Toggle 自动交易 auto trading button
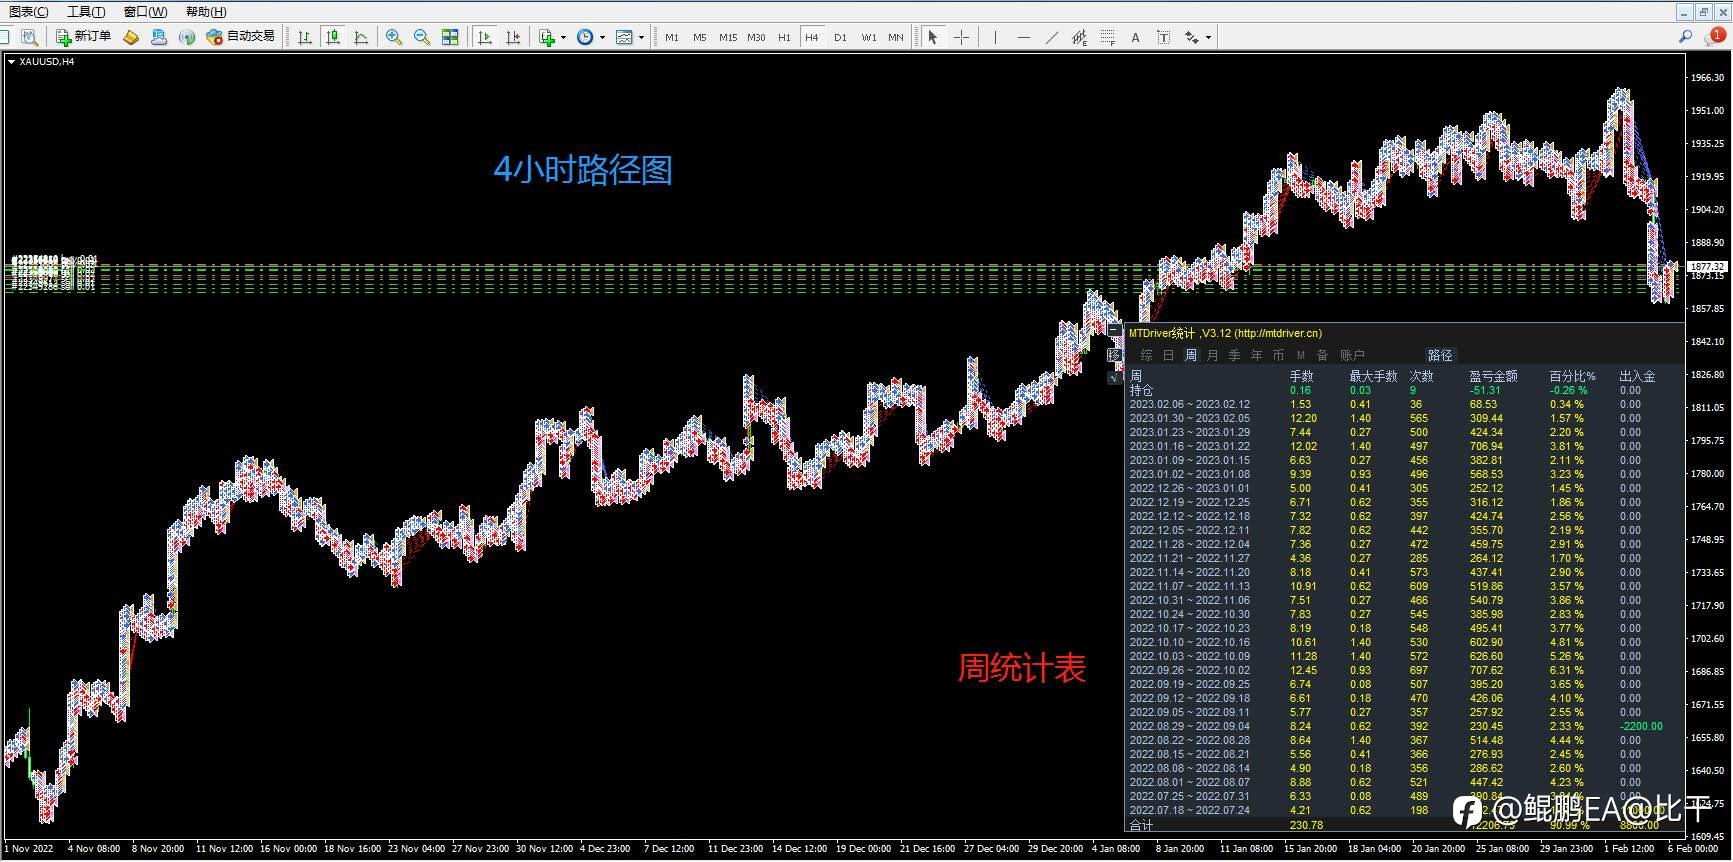The width and height of the screenshot is (1733, 862). click(x=240, y=37)
